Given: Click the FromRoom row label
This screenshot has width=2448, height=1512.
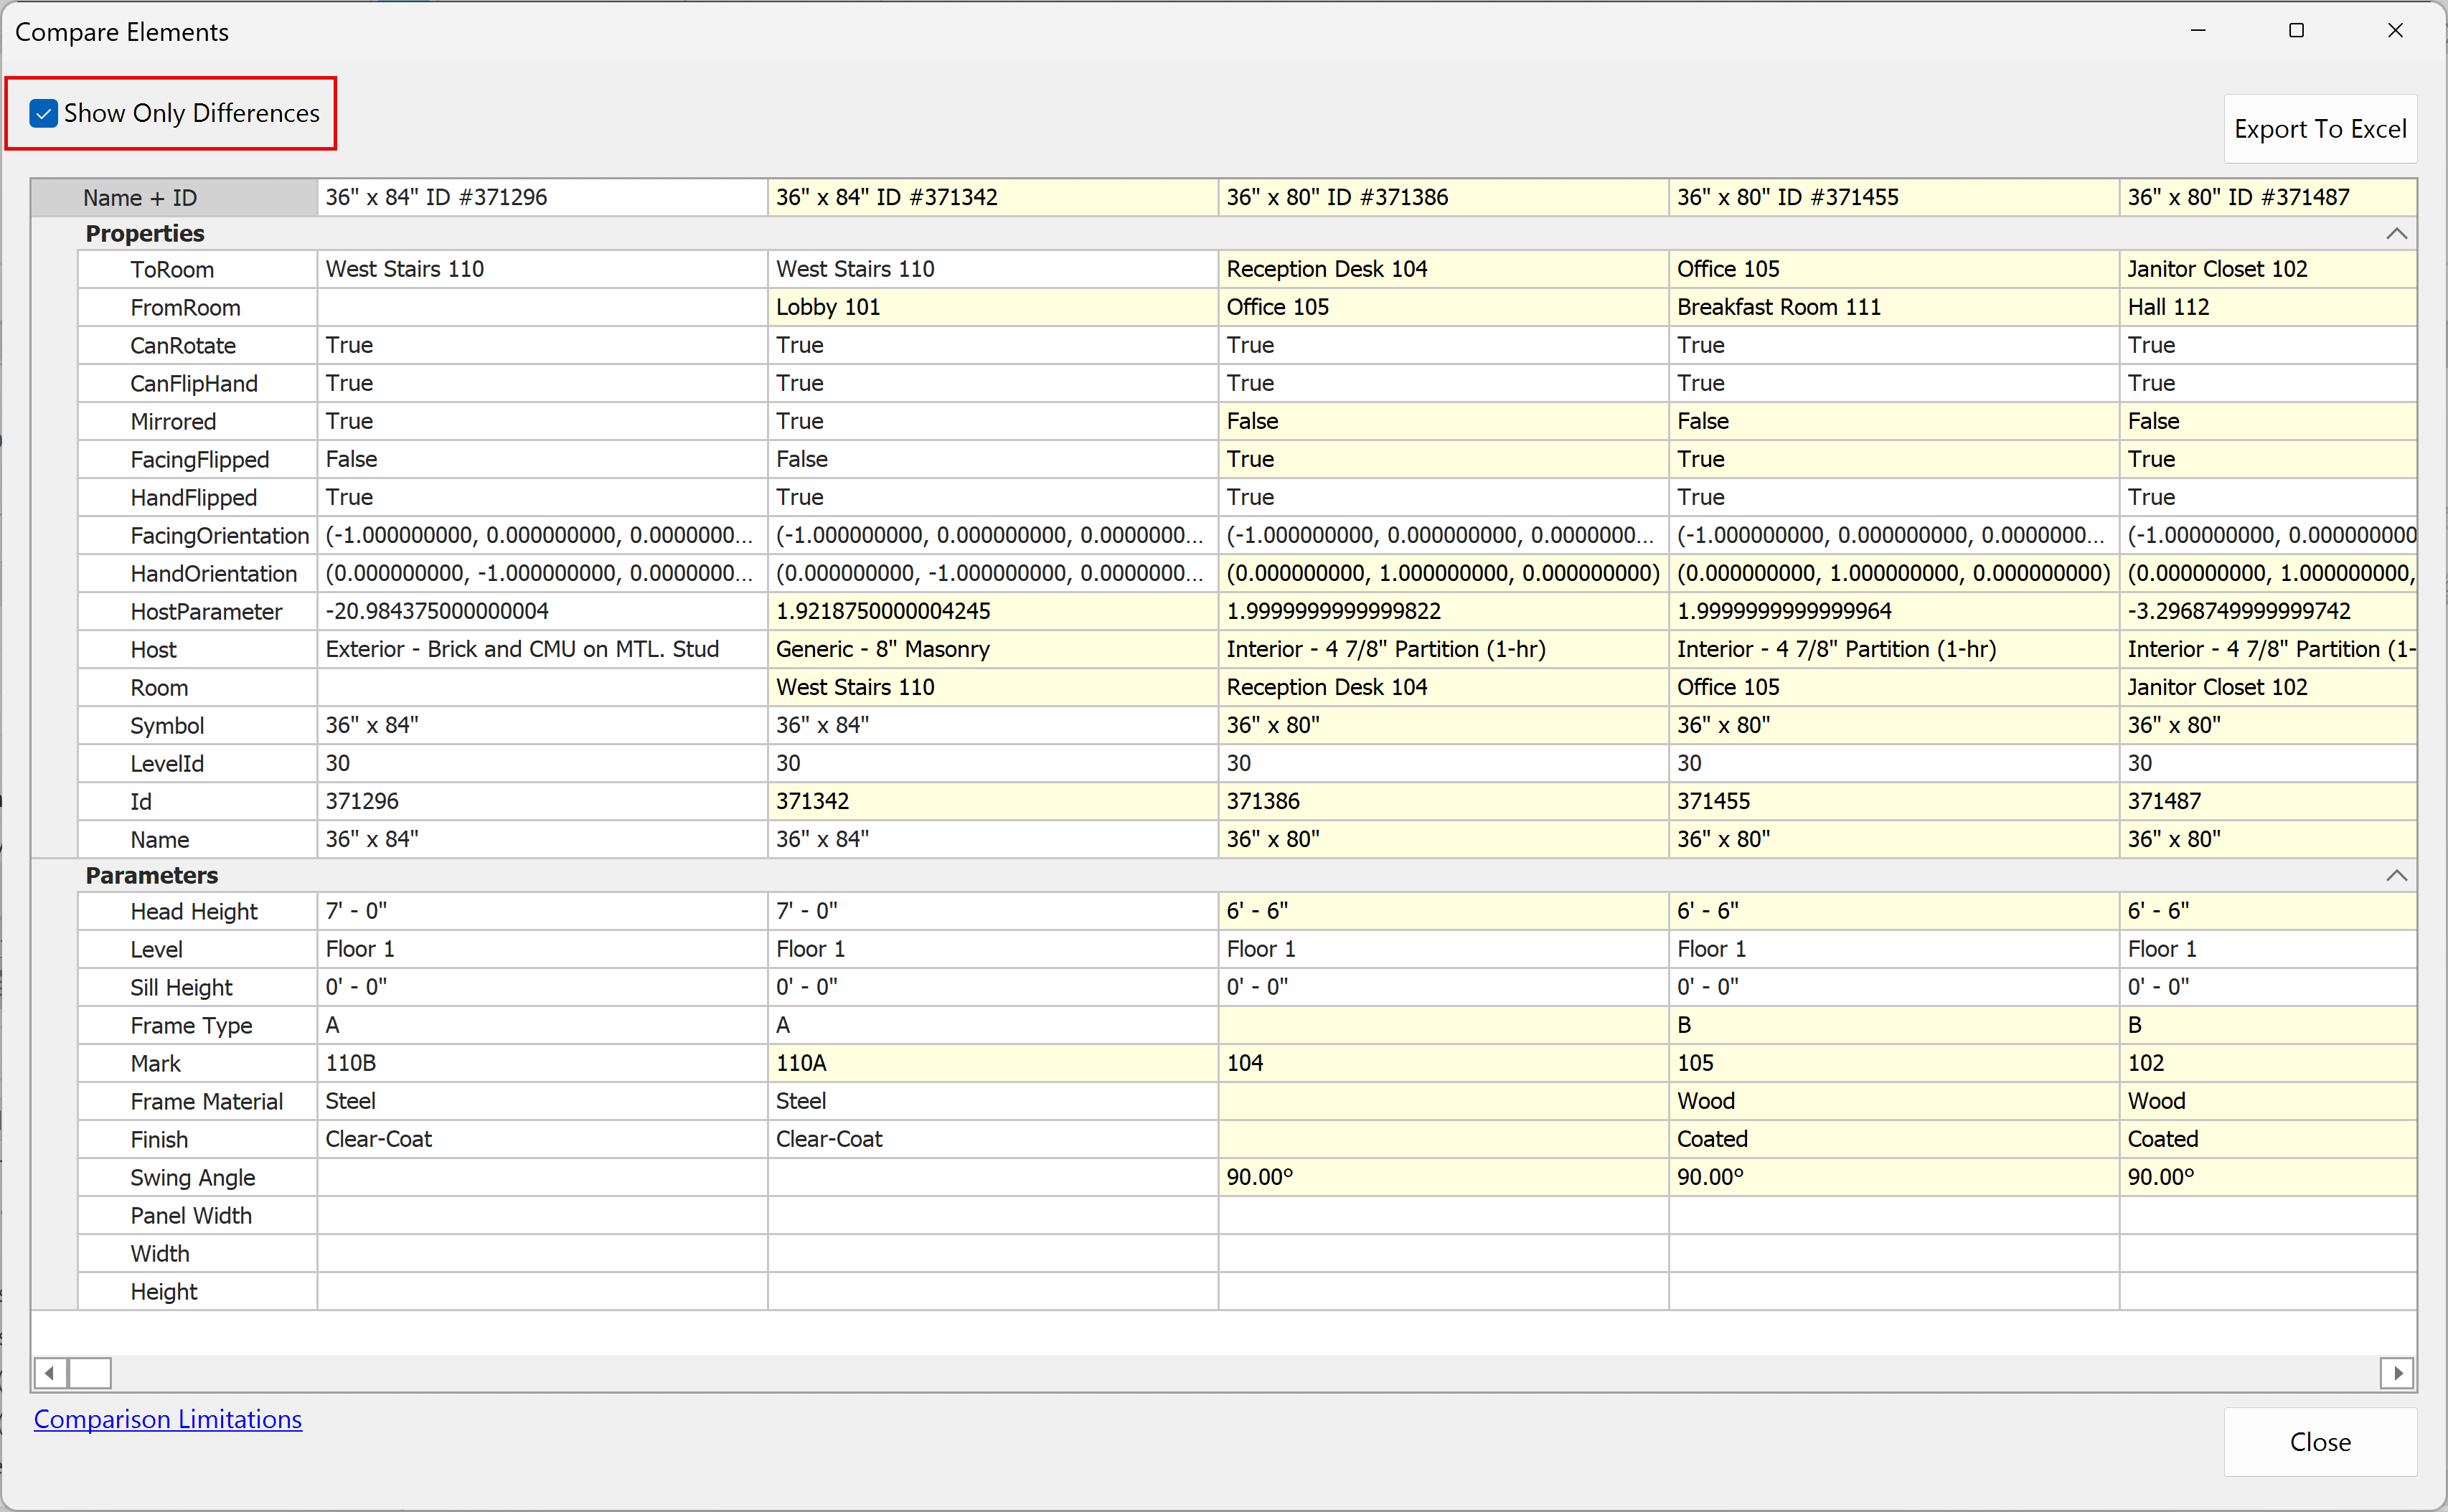Looking at the screenshot, I should point(198,308).
